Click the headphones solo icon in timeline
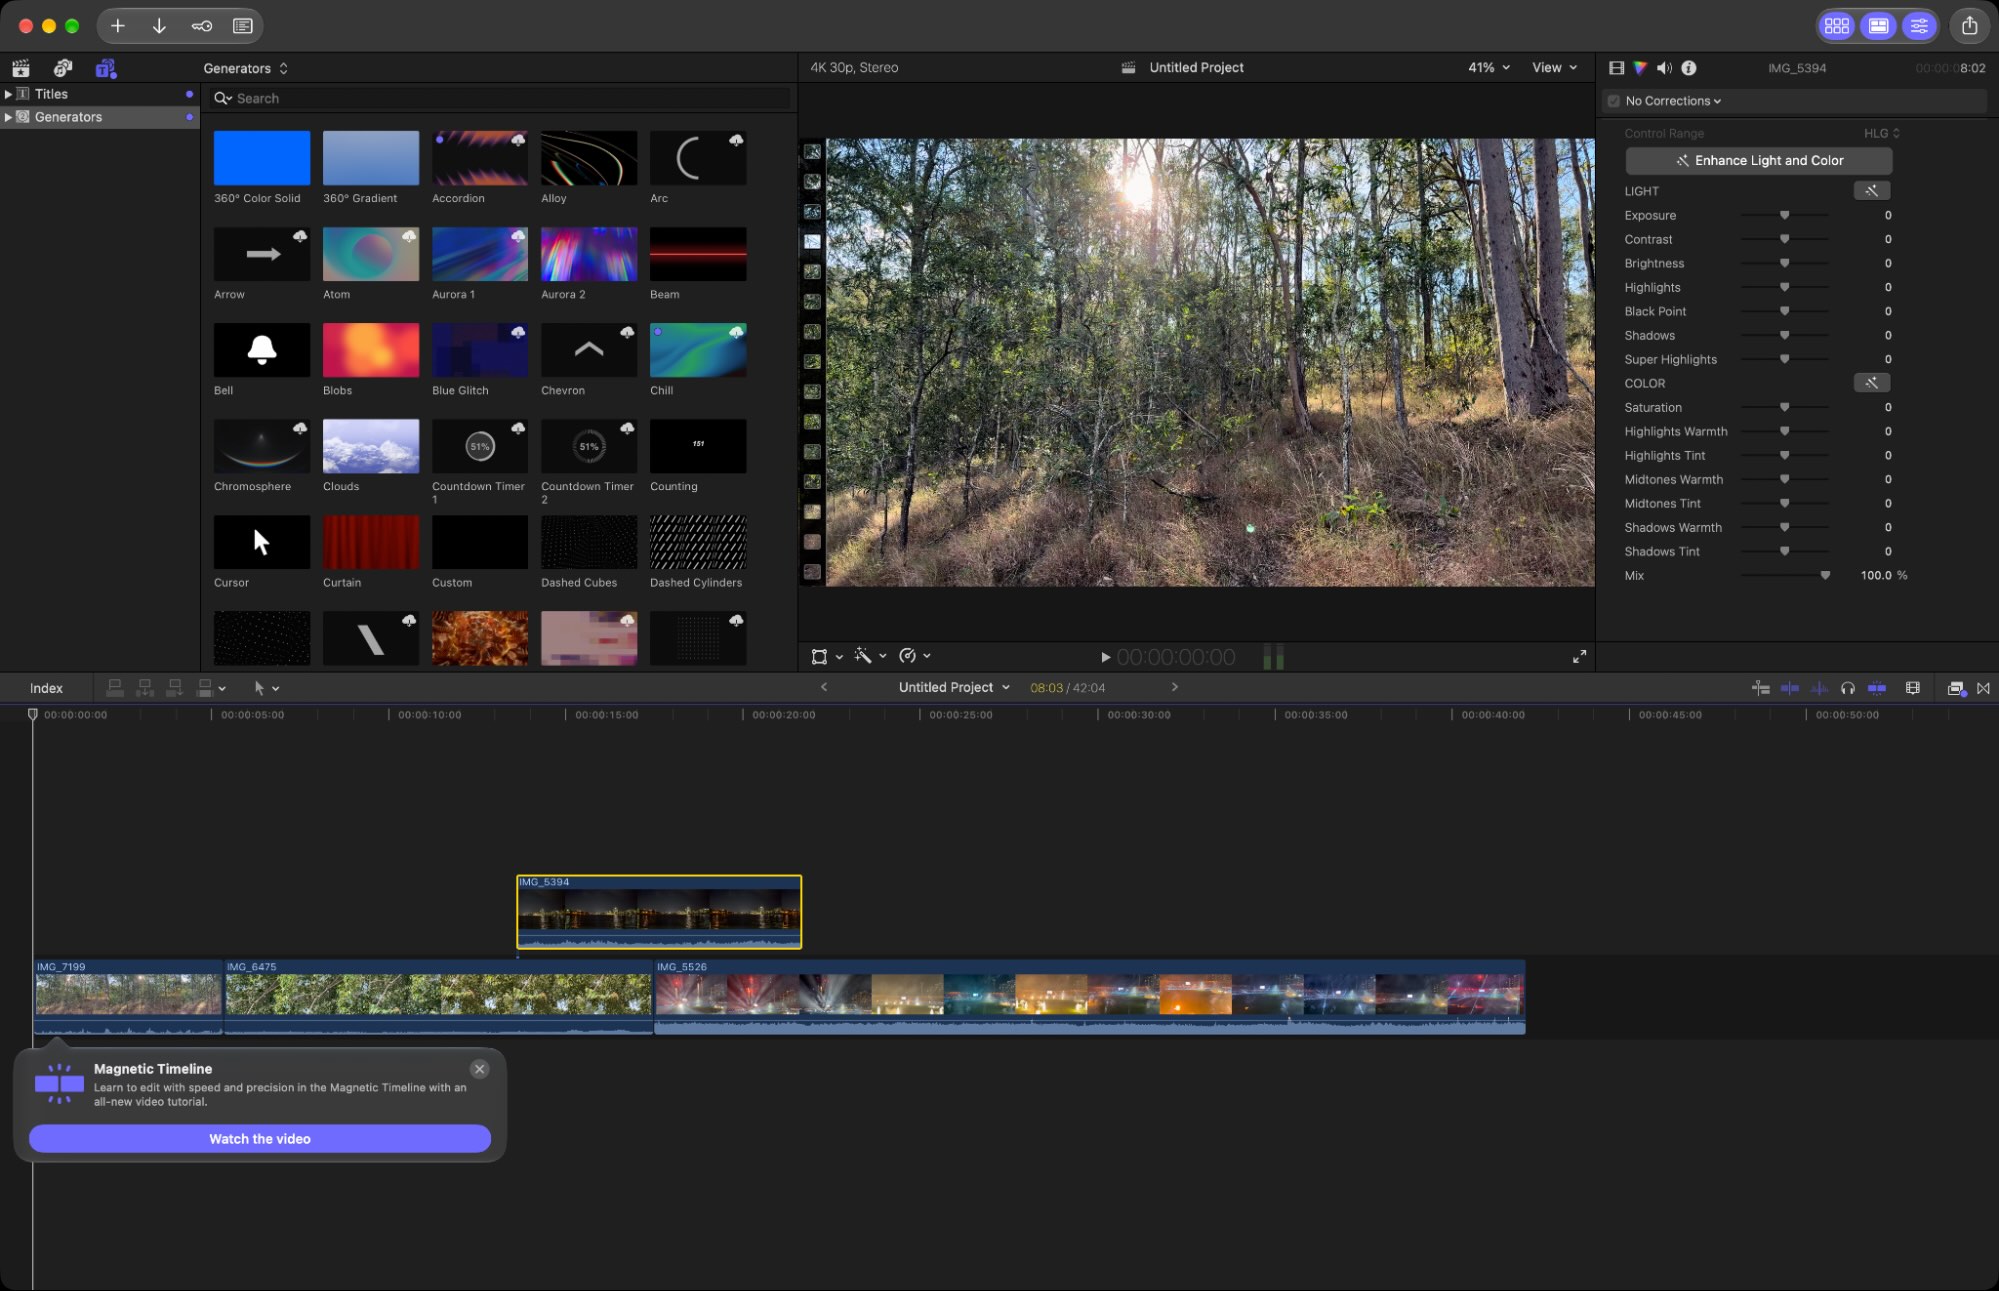 1848,688
